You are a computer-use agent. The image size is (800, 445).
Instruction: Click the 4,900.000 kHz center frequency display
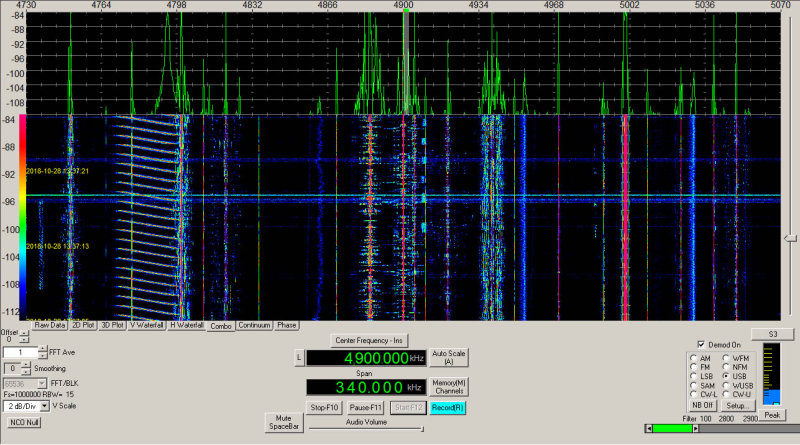(366, 358)
